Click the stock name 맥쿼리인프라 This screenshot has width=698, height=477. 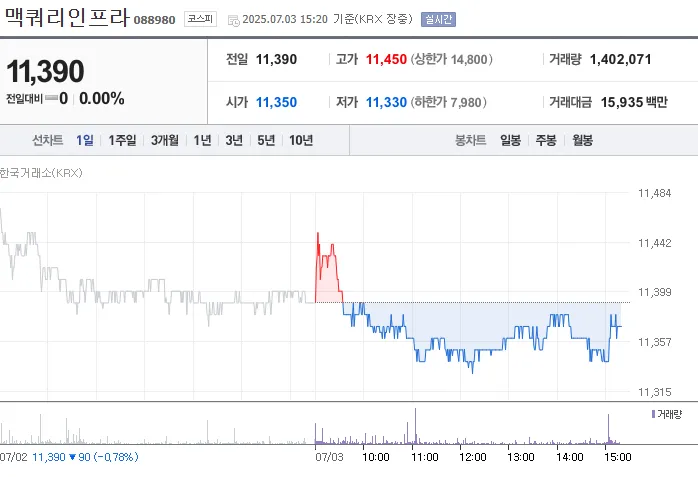pyautogui.click(x=67, y=18)
